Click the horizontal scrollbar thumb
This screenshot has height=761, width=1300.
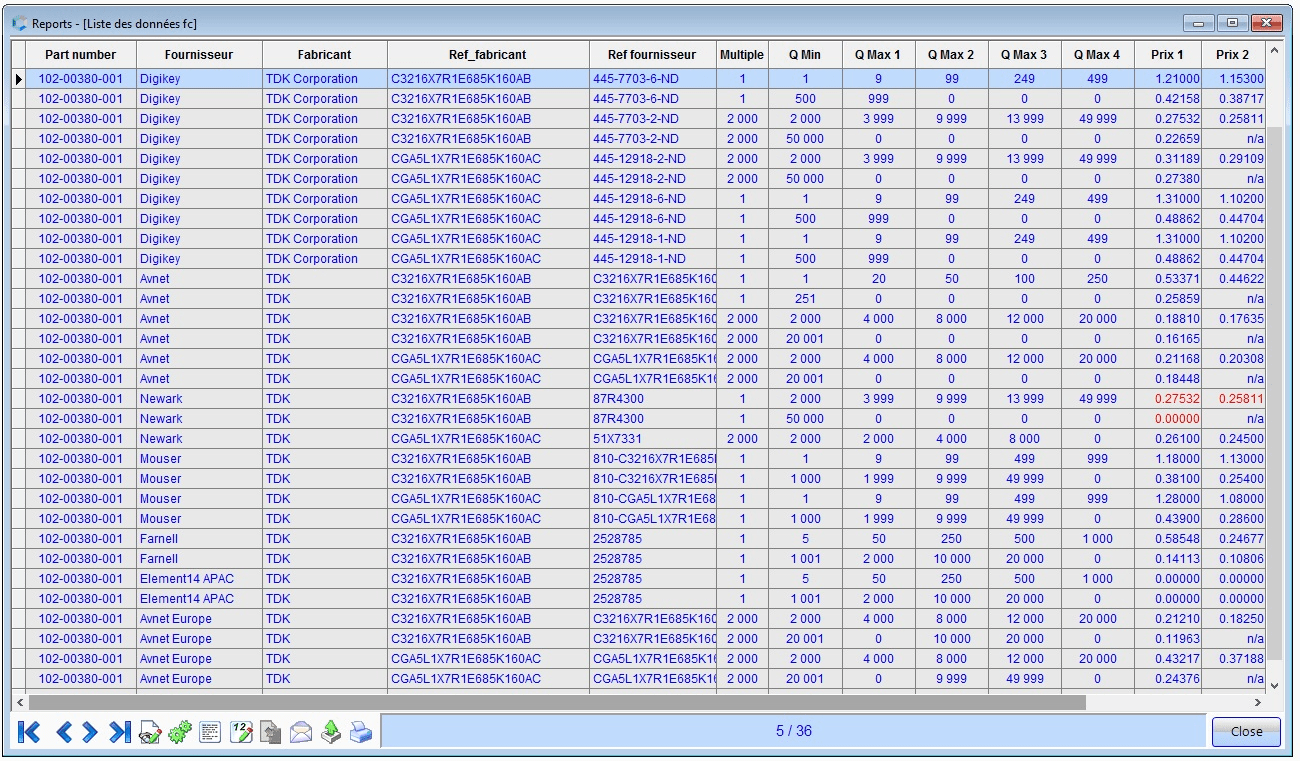(x=557, y=703)
